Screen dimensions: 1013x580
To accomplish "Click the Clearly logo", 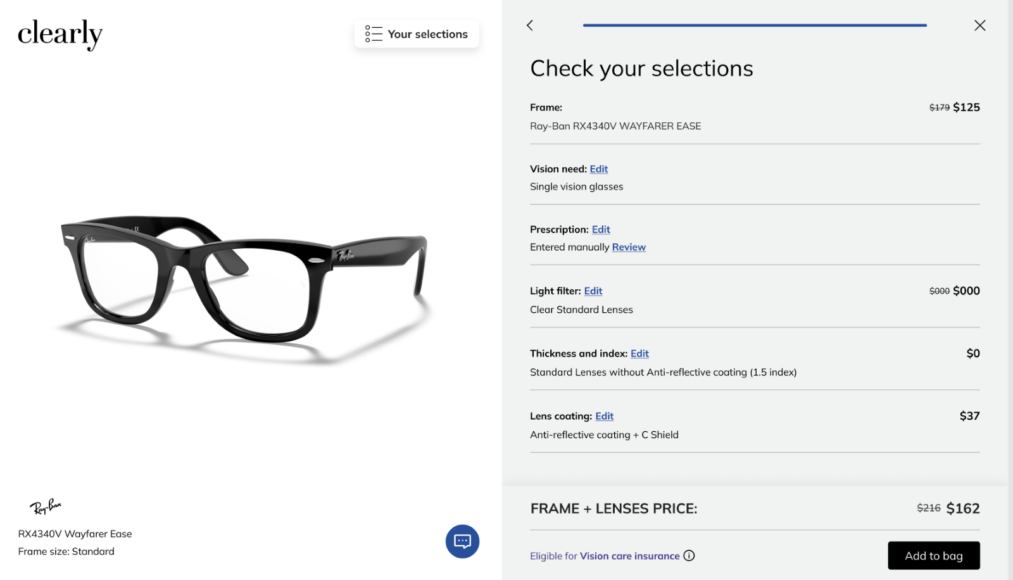I will (x=59, y=34).
